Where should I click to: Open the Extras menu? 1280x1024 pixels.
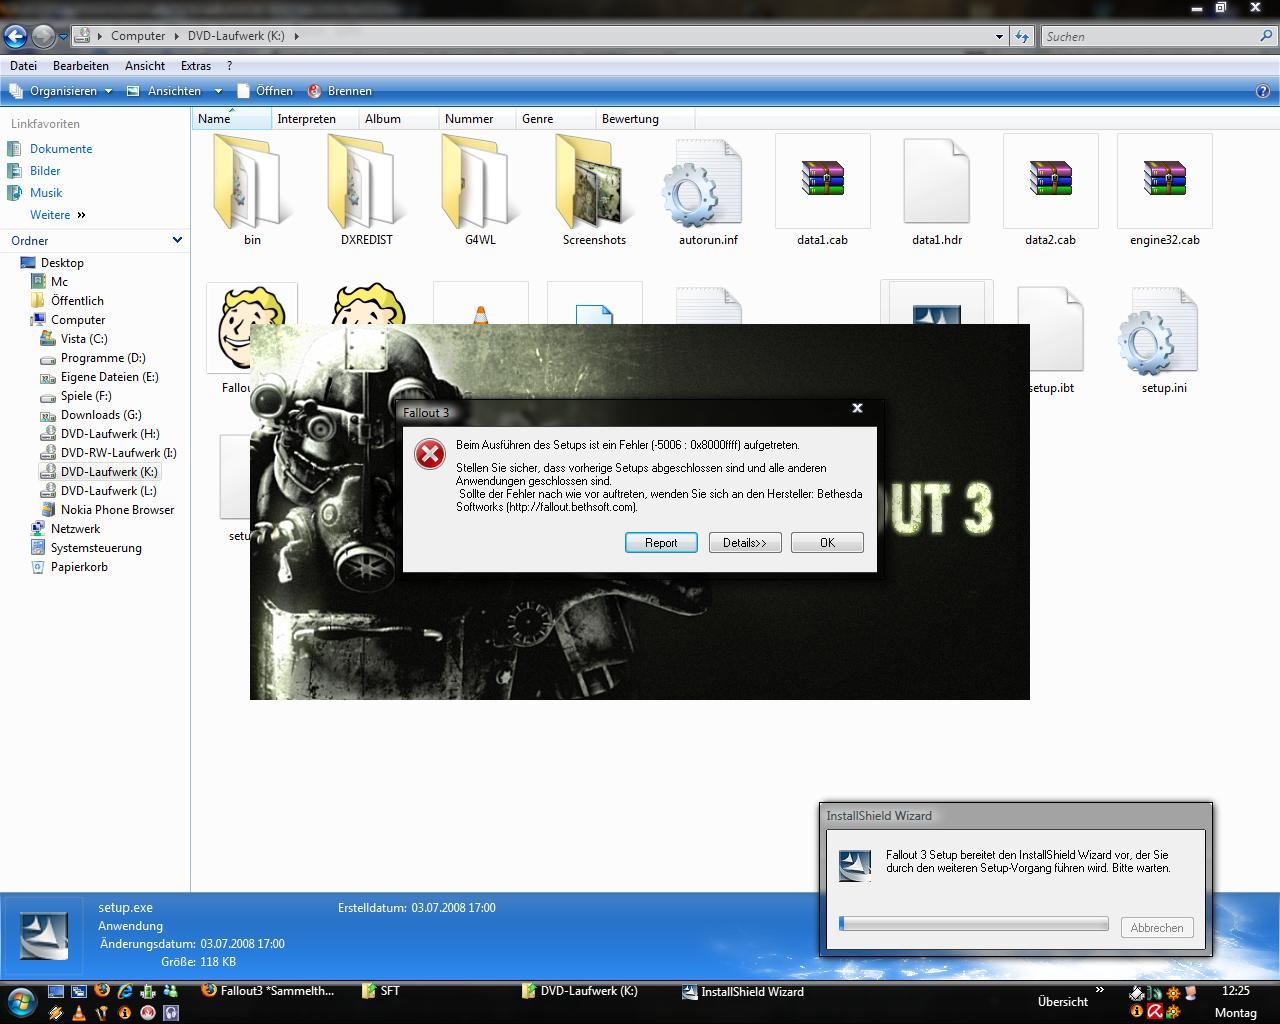[196, 65]
